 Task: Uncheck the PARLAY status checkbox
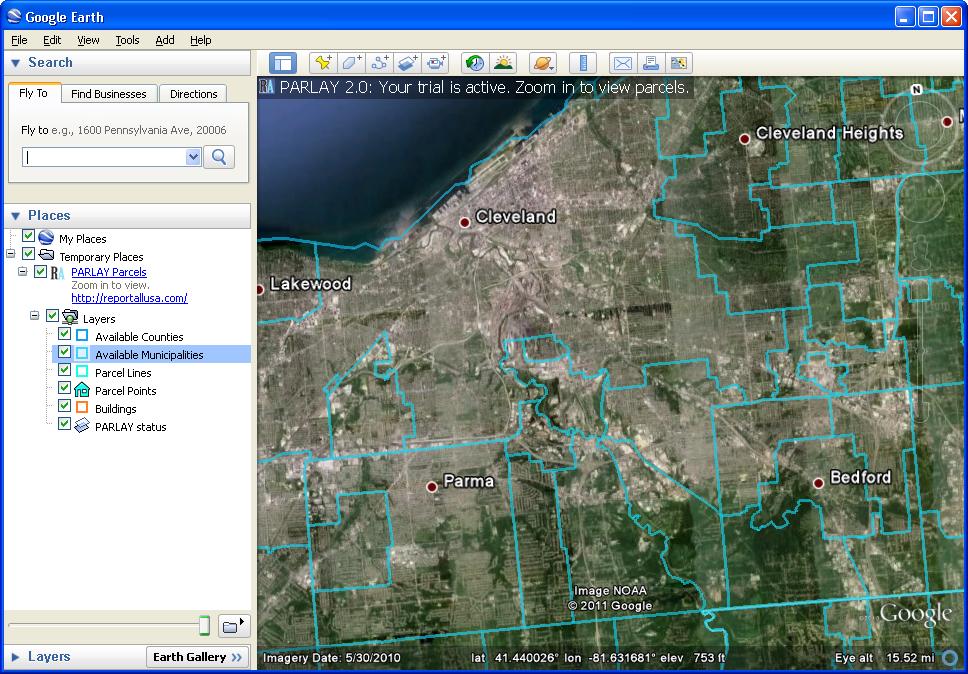point(64,423)
